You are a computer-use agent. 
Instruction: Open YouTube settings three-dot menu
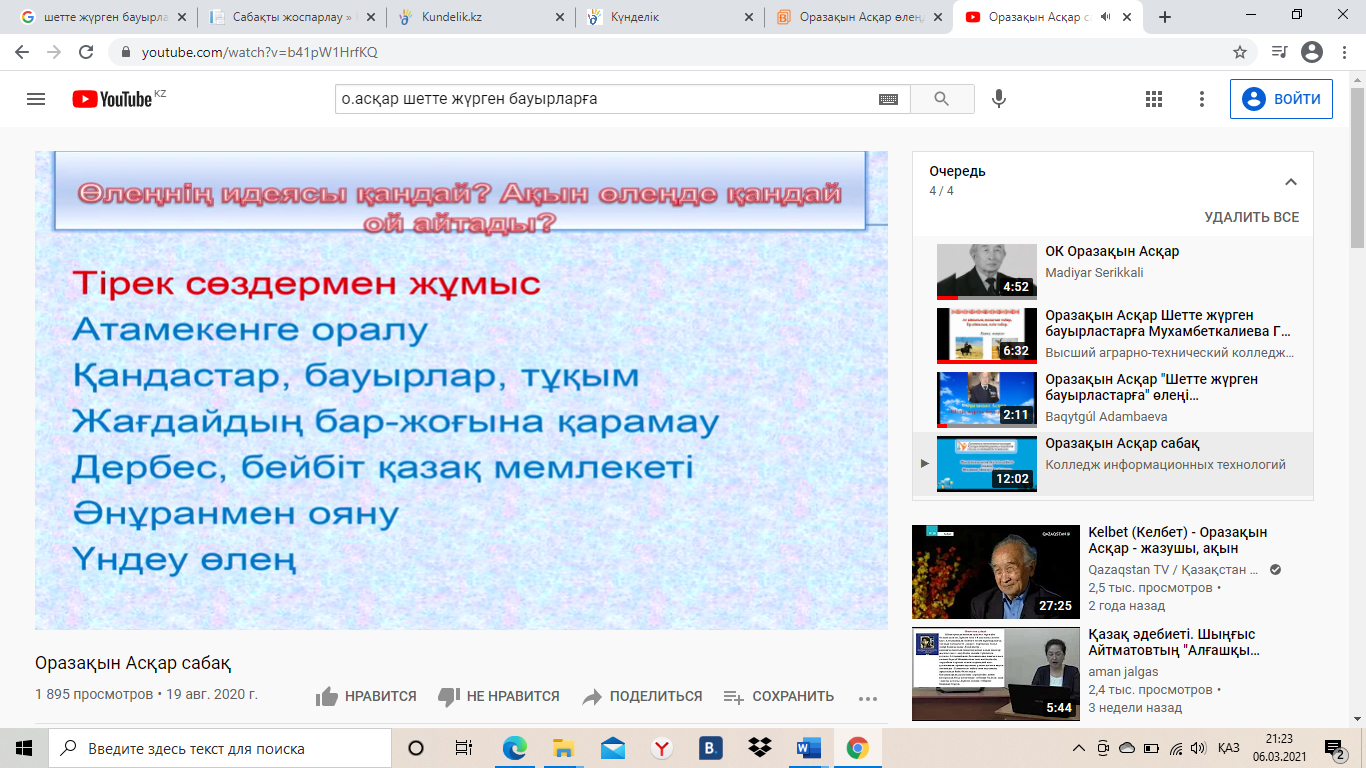(1202, 99)
